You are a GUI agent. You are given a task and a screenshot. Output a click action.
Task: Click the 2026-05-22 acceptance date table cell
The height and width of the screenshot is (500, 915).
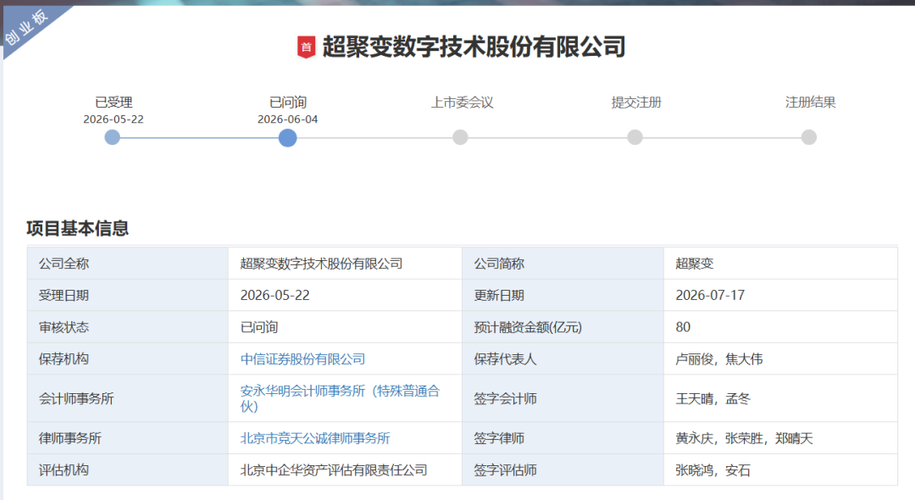click(x=345, y=295)
